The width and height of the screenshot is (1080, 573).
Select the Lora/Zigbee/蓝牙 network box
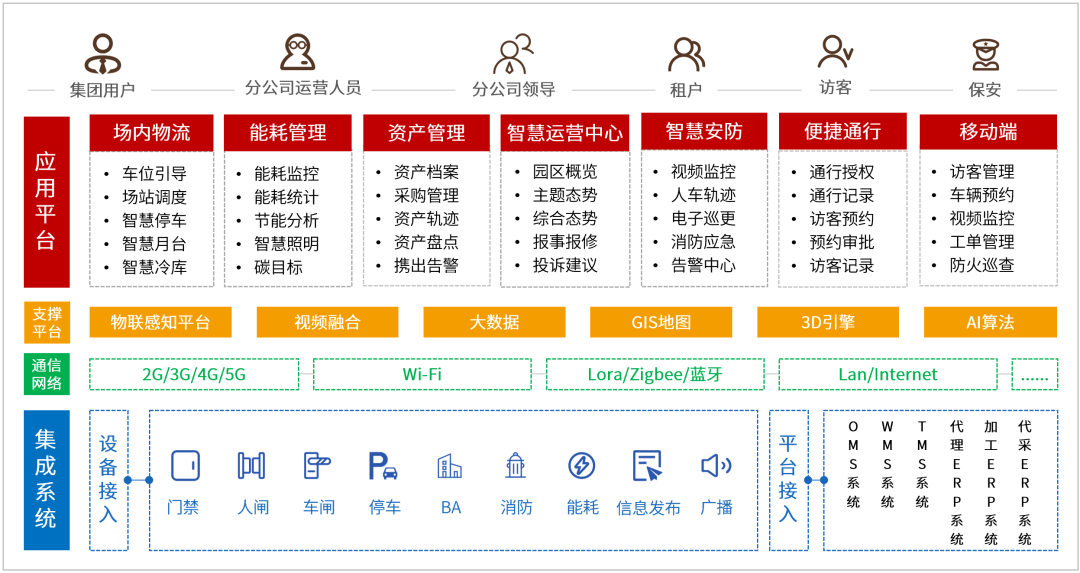[655, 375]
